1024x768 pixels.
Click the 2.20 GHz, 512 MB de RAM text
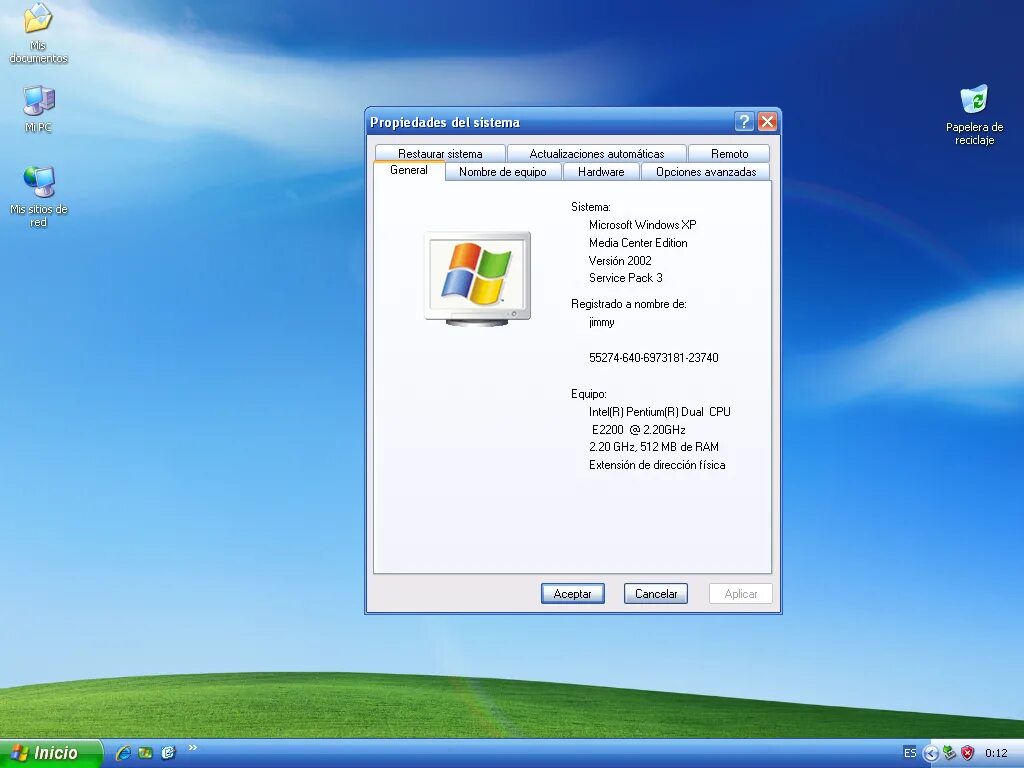[x=654, y=447]
